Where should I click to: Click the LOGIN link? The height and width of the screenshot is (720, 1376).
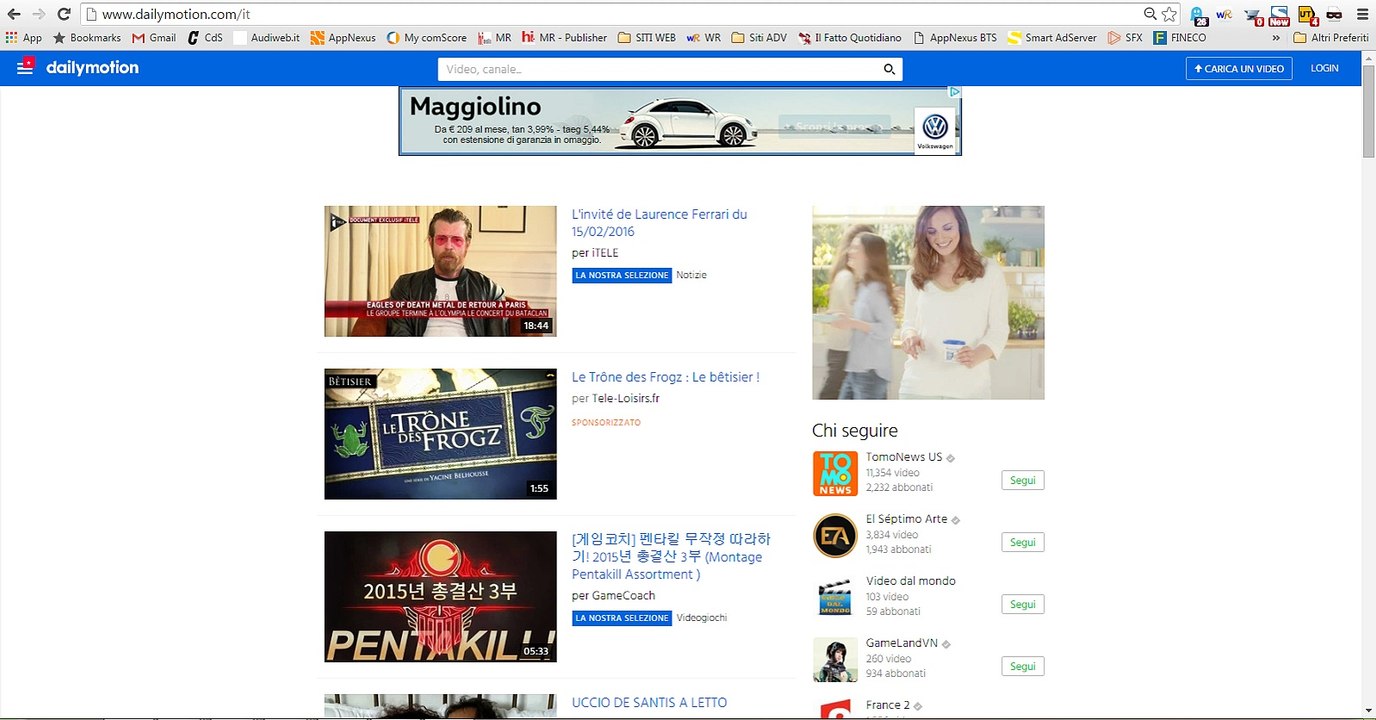click(1324, 68)
